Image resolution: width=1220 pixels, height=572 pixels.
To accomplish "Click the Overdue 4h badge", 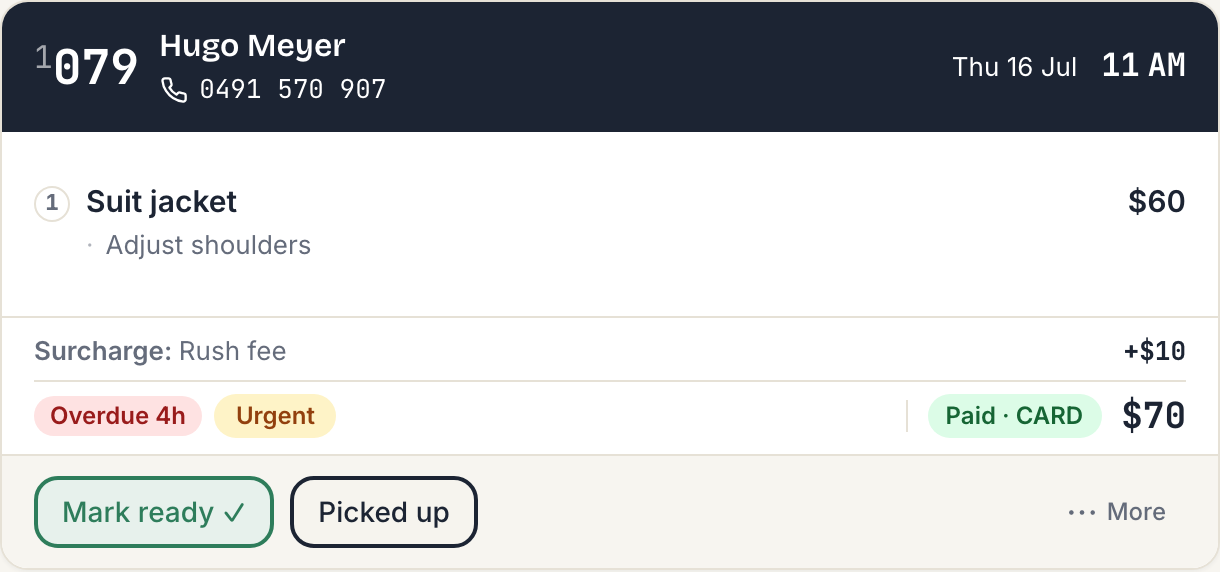I will tap(118, 416).
